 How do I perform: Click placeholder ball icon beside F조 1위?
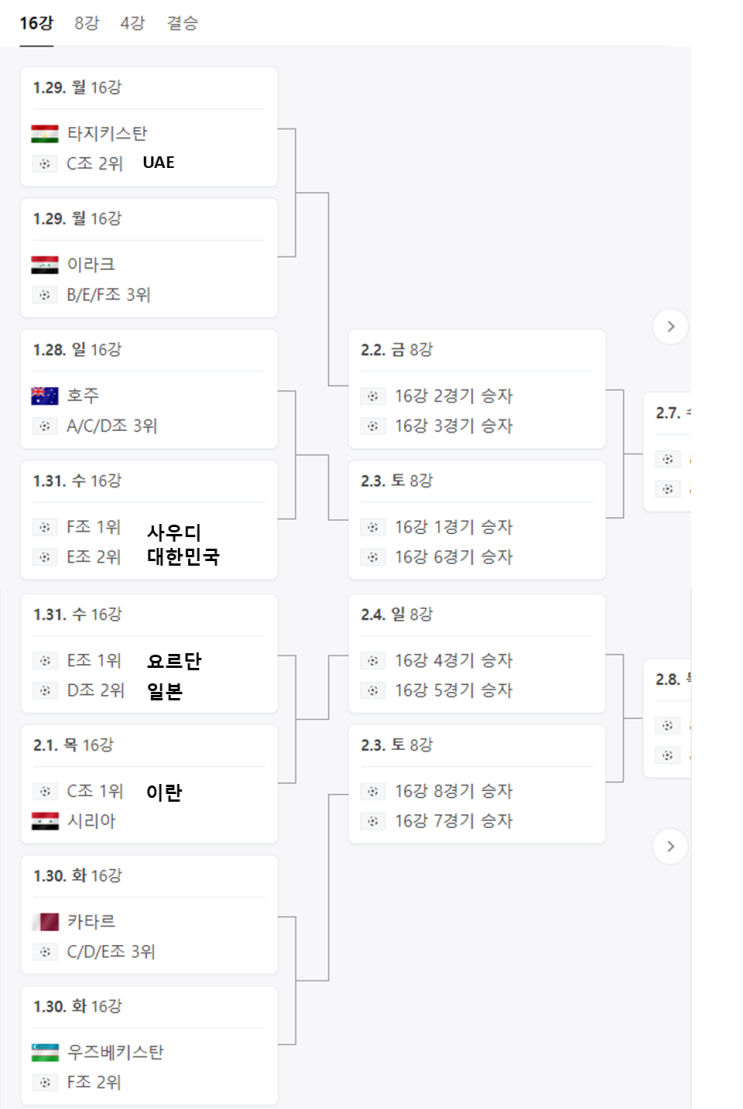(x=45, y=527)
